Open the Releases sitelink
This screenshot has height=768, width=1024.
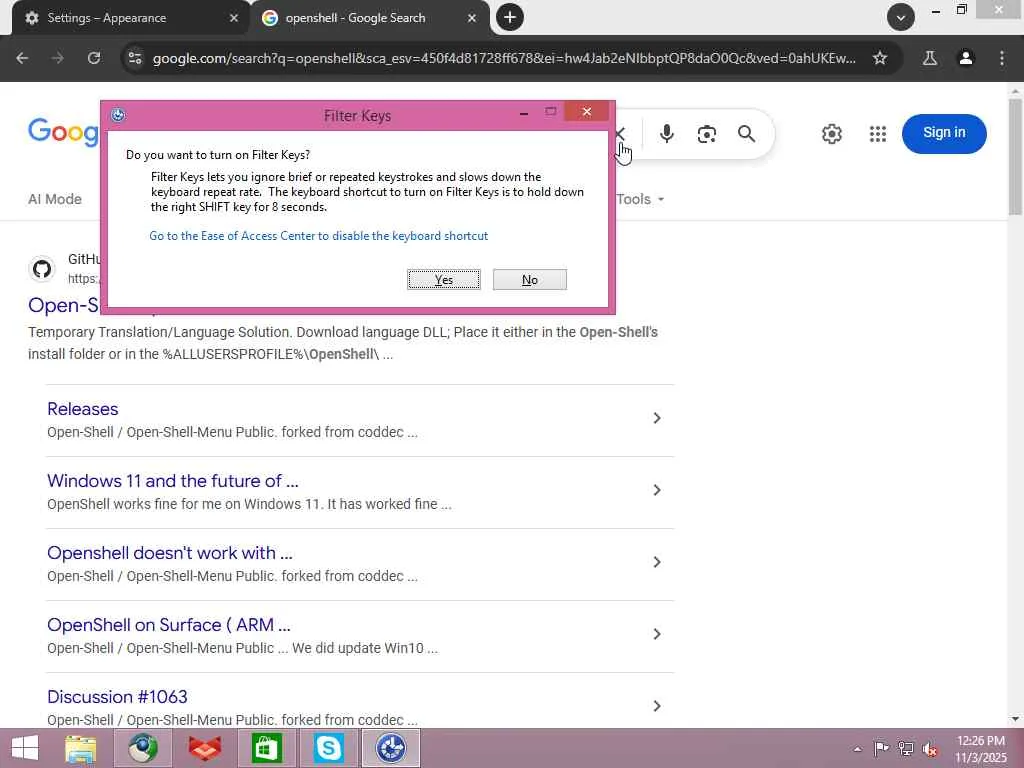82,409
